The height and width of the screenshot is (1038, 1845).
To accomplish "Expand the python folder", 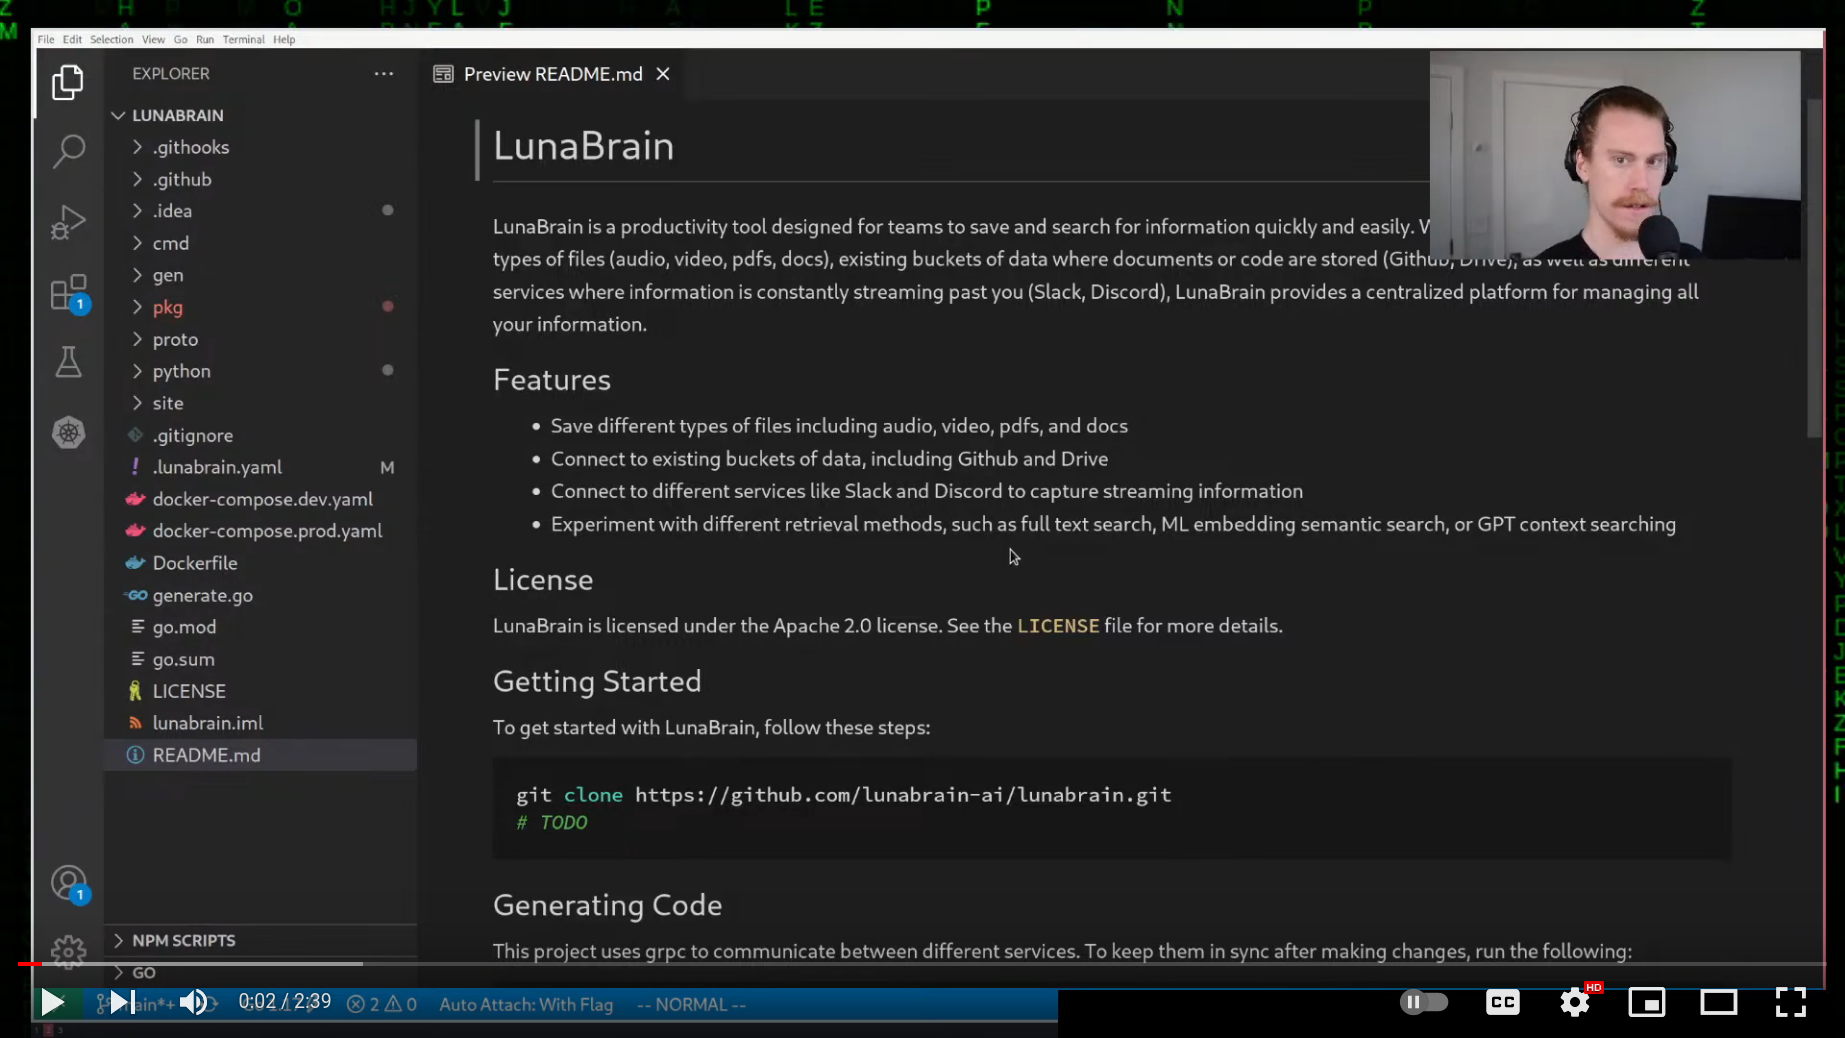I will 181,371.
